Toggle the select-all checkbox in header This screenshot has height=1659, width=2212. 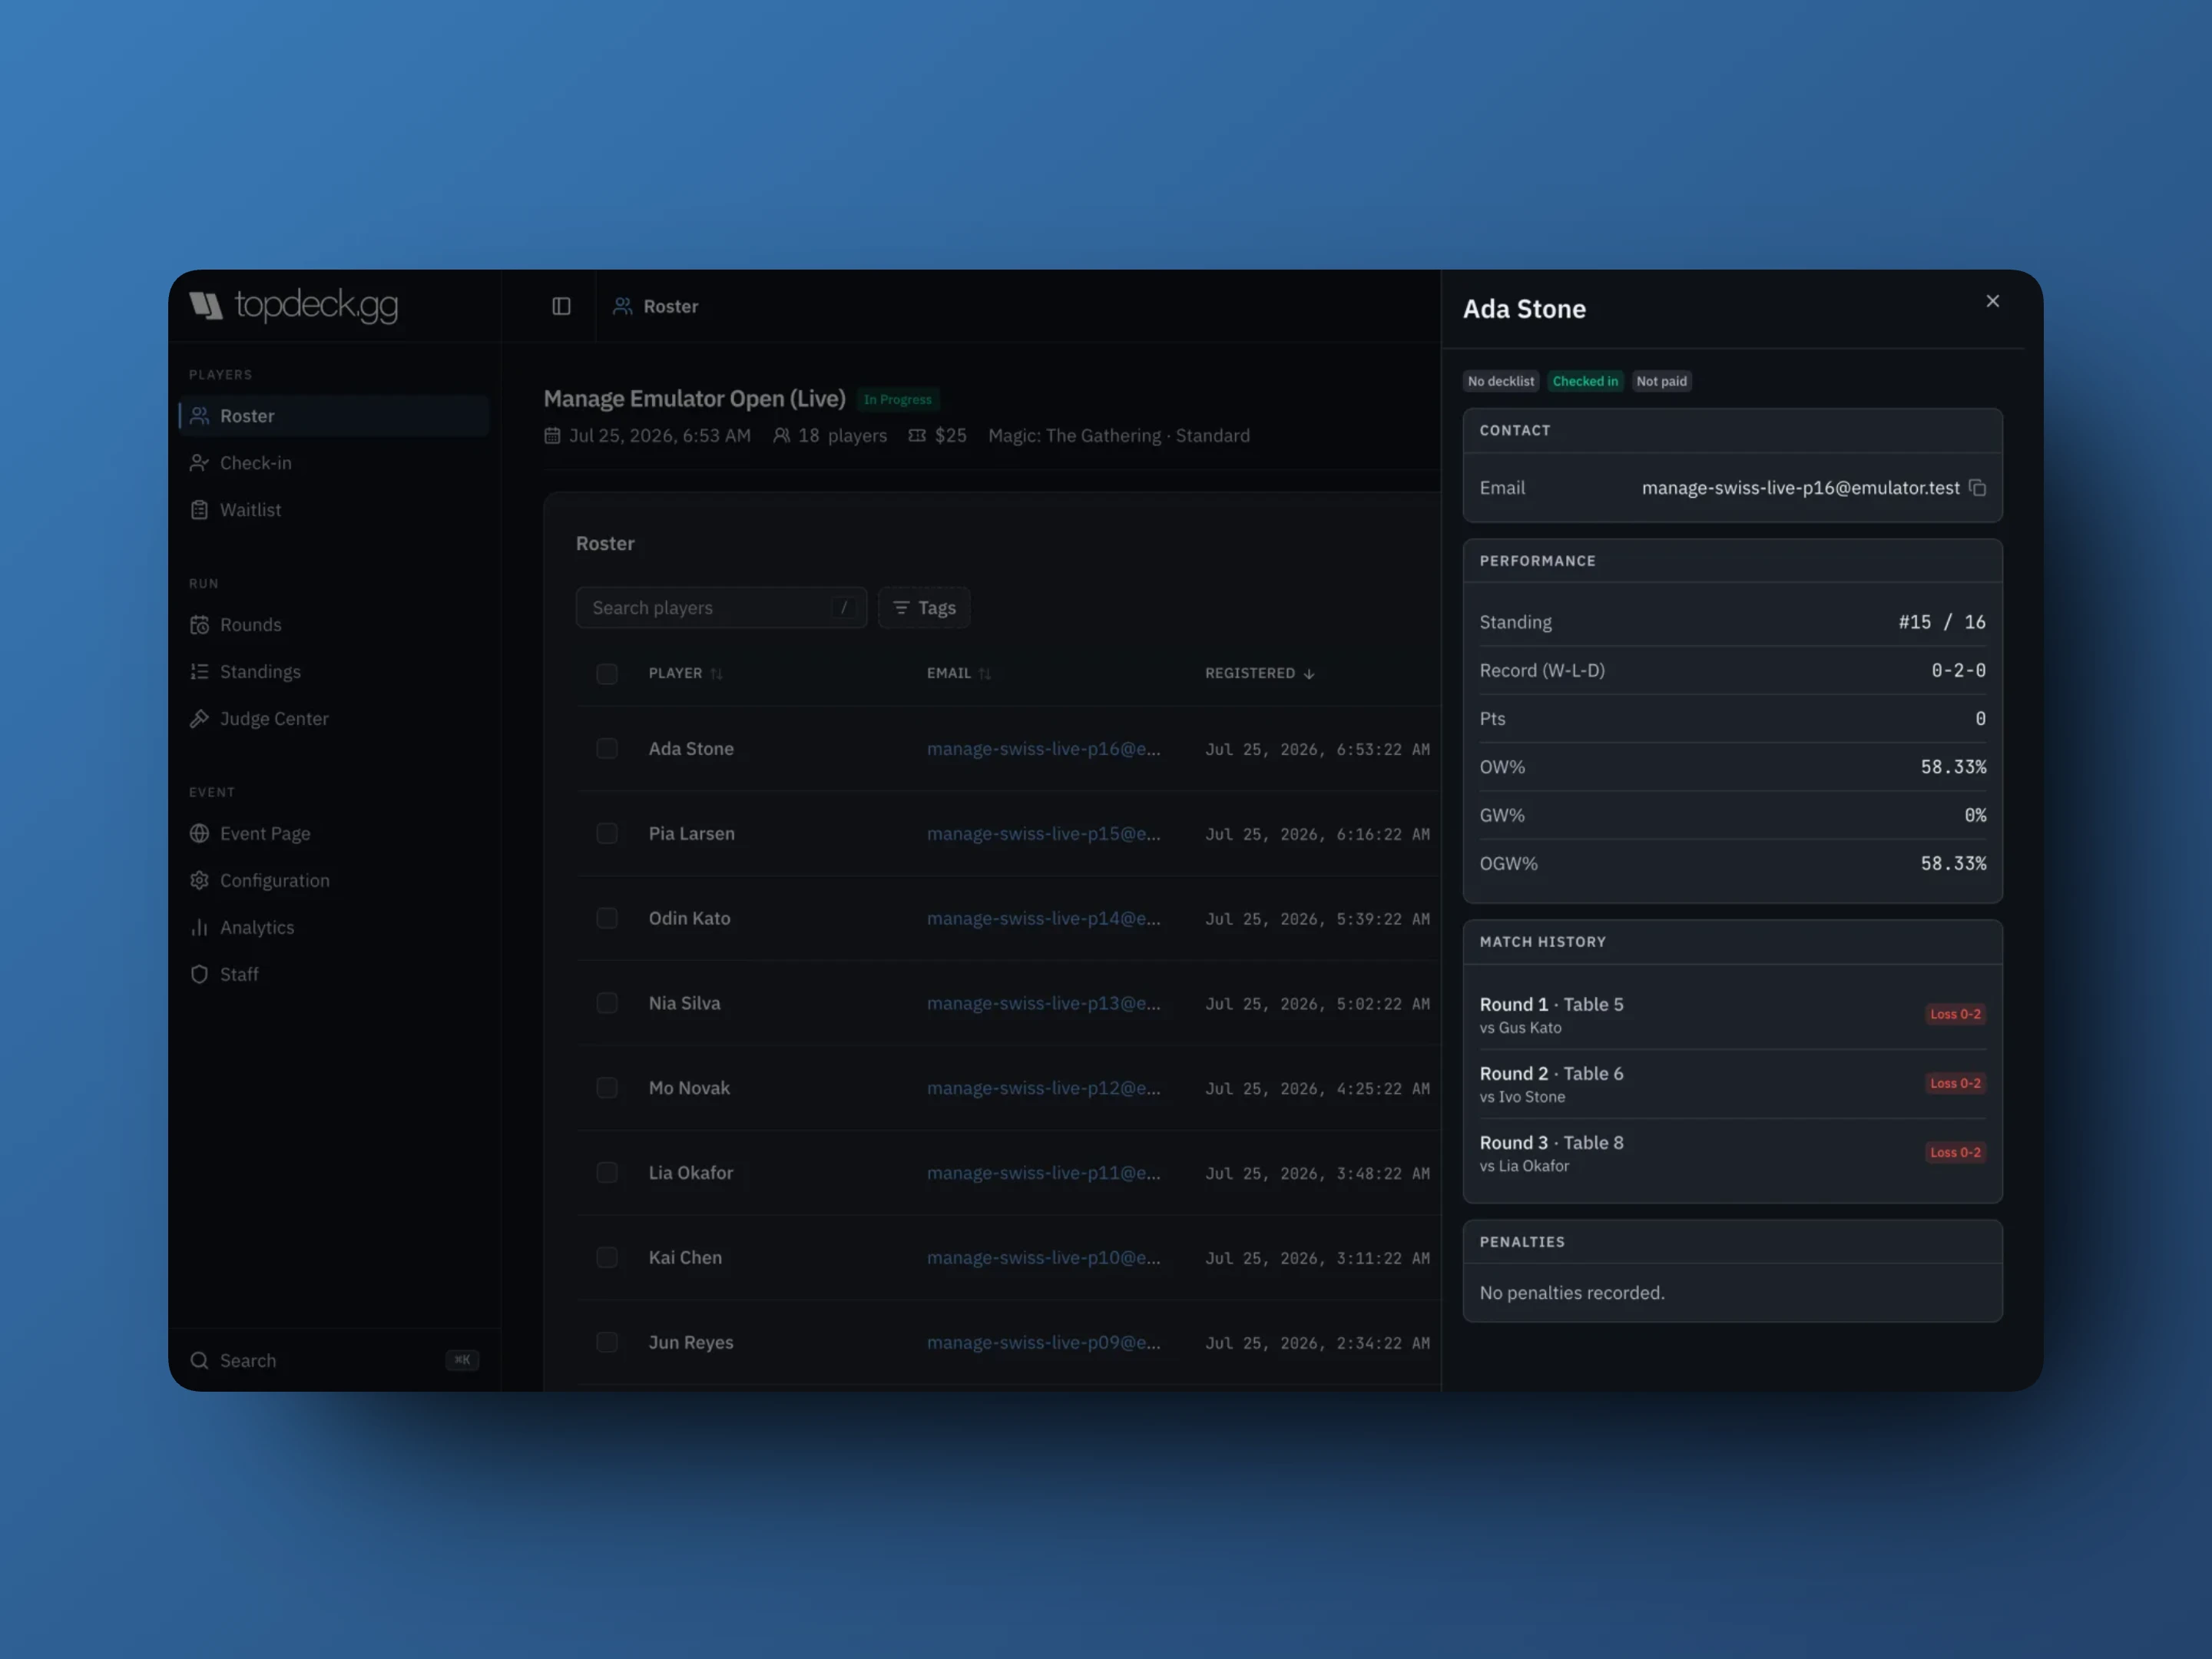click(x=607, y=674)
